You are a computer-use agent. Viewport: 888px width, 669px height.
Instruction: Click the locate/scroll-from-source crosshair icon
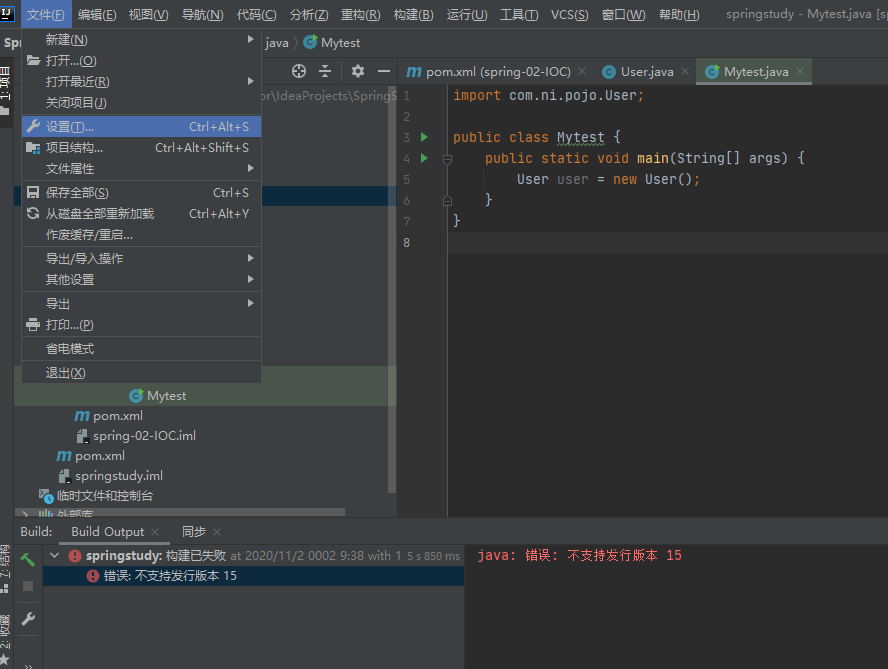click(298, 71)
